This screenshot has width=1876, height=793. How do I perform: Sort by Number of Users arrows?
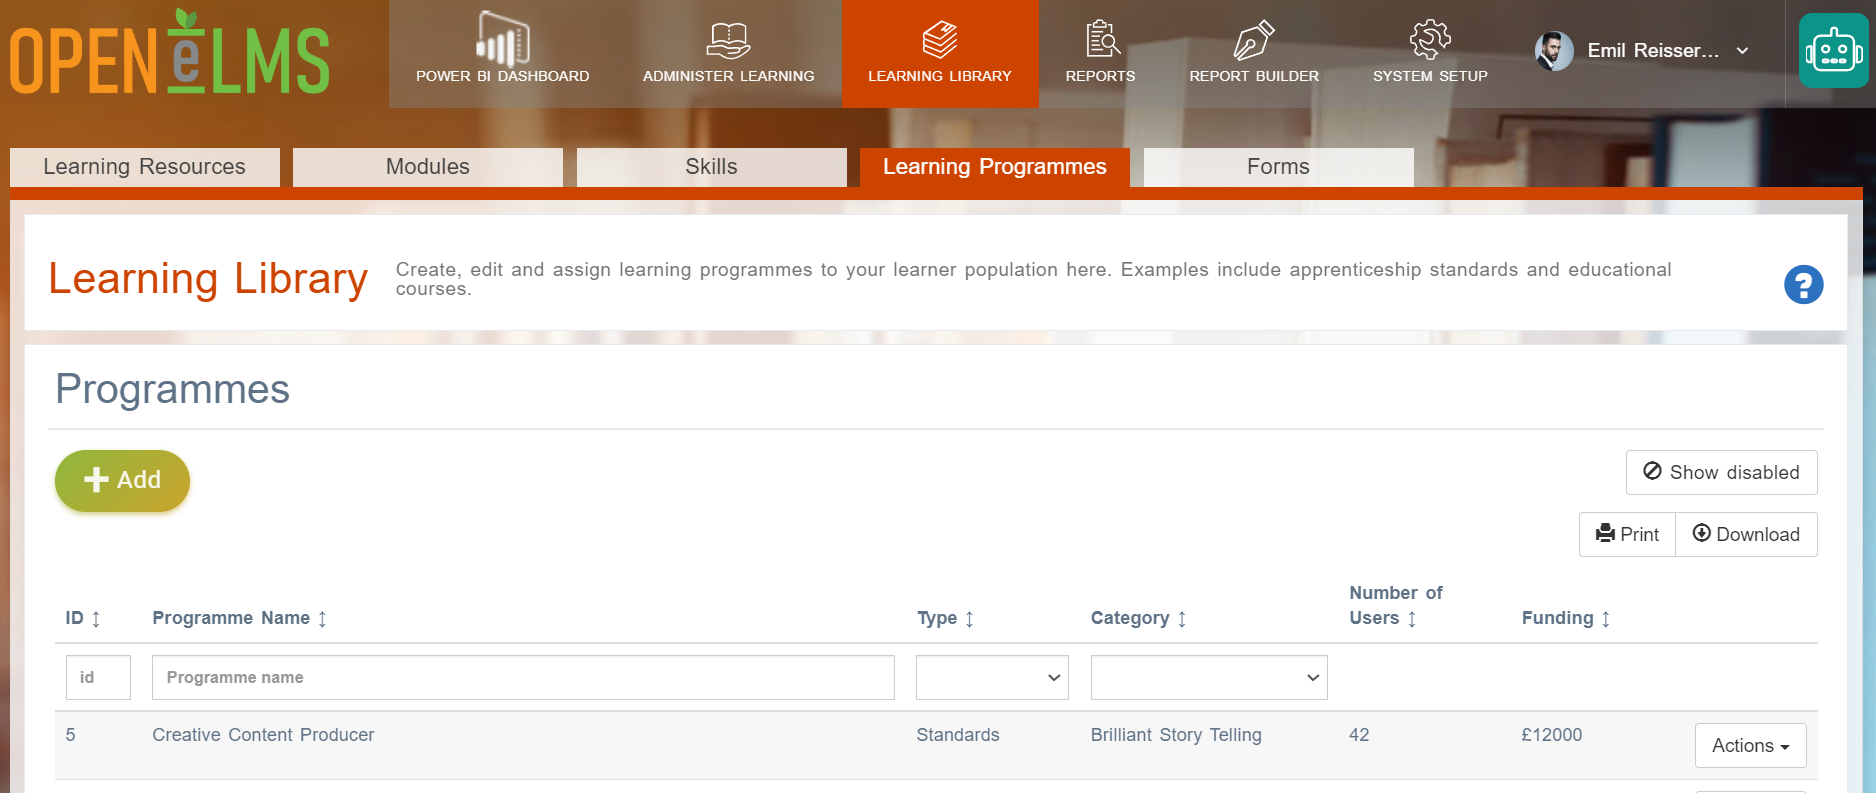[1412, 619]
